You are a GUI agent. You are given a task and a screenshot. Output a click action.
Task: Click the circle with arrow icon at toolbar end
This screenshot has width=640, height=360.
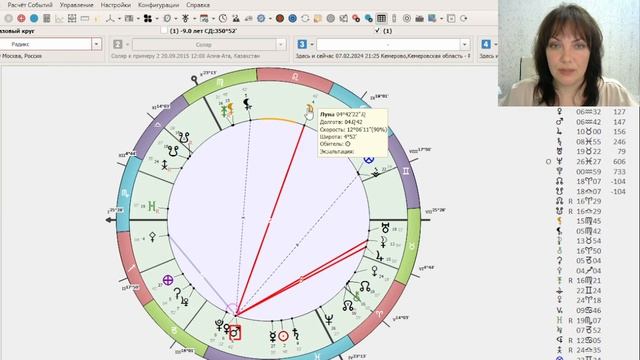point(463,18)
